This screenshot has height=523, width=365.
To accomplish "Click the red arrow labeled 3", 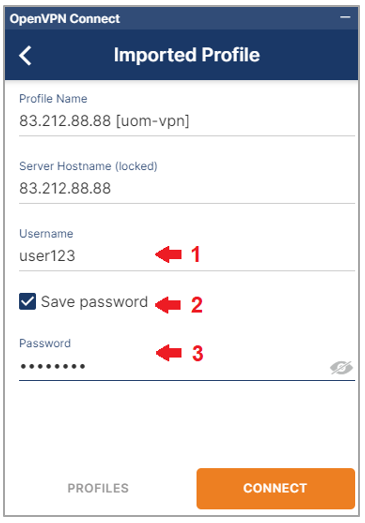I will click(x=169, y=353).
